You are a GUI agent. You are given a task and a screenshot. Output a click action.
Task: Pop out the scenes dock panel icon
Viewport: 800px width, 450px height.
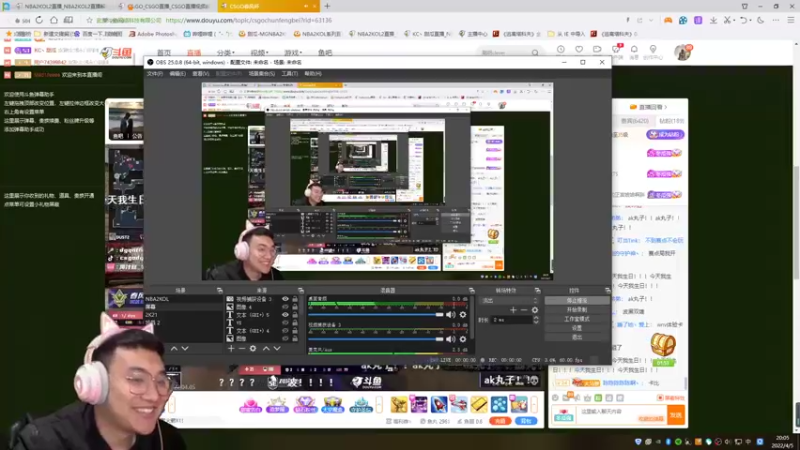[x=219, y=290]
